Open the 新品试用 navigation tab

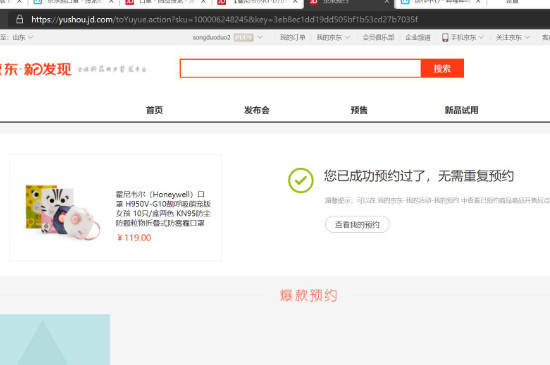462,110
